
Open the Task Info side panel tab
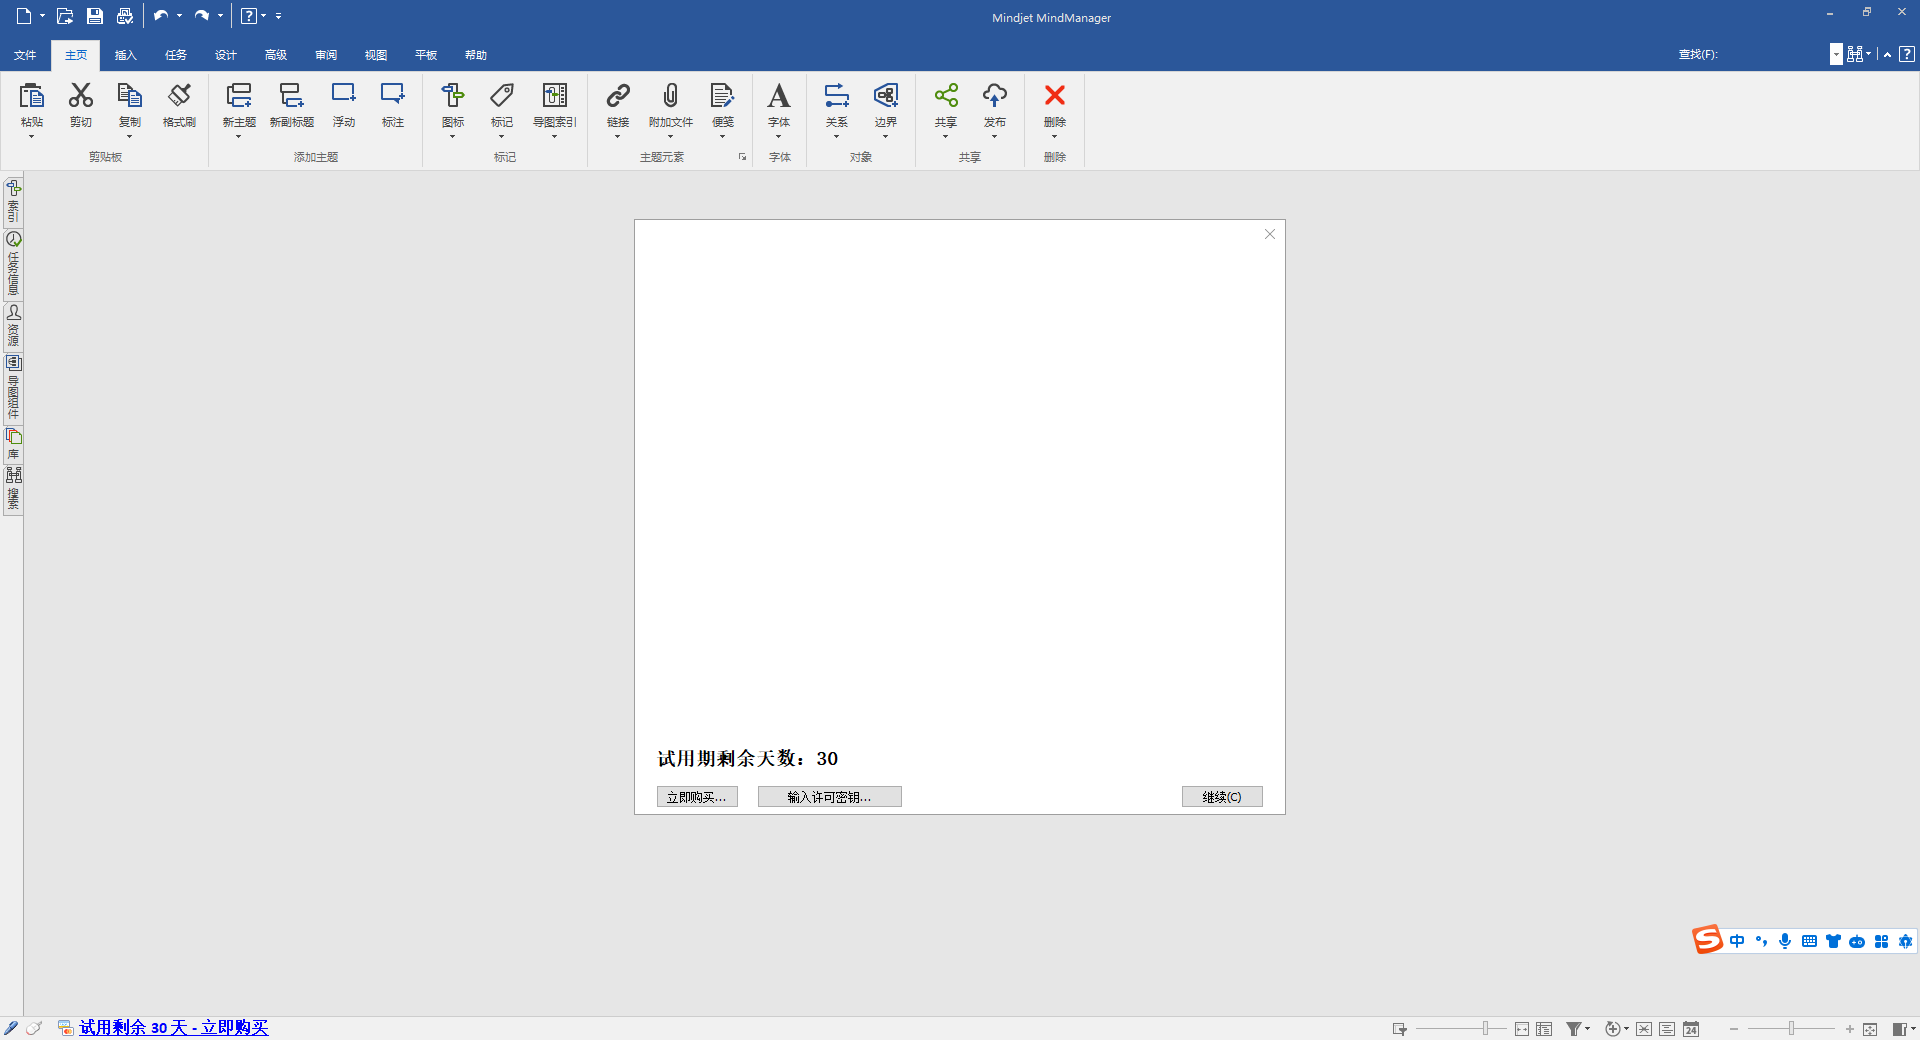pyautogui.click(x=13, y=264)
